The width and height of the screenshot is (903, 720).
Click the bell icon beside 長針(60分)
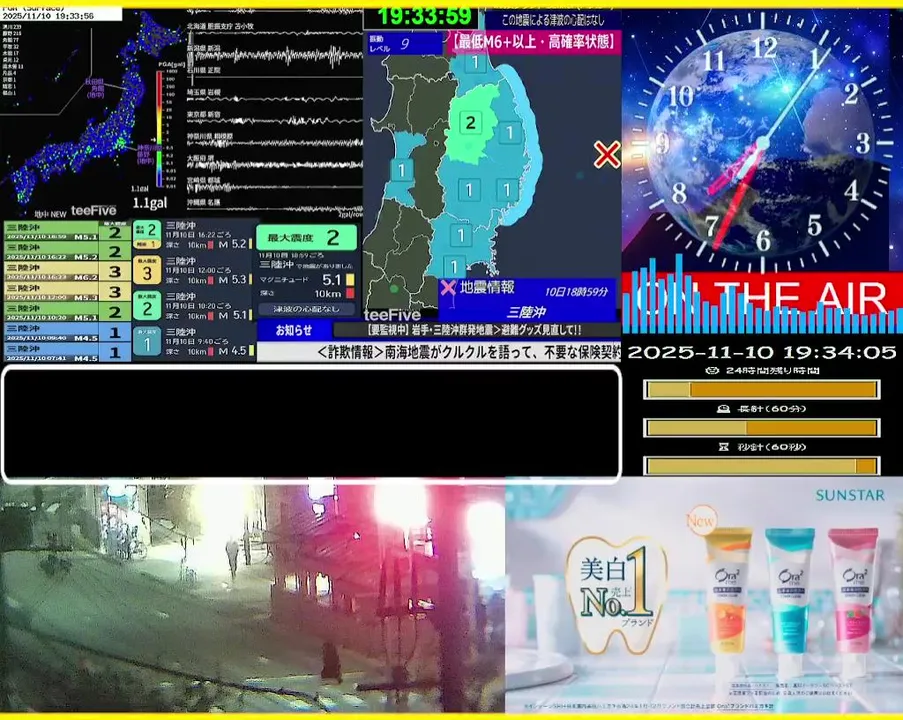[723, 409]
